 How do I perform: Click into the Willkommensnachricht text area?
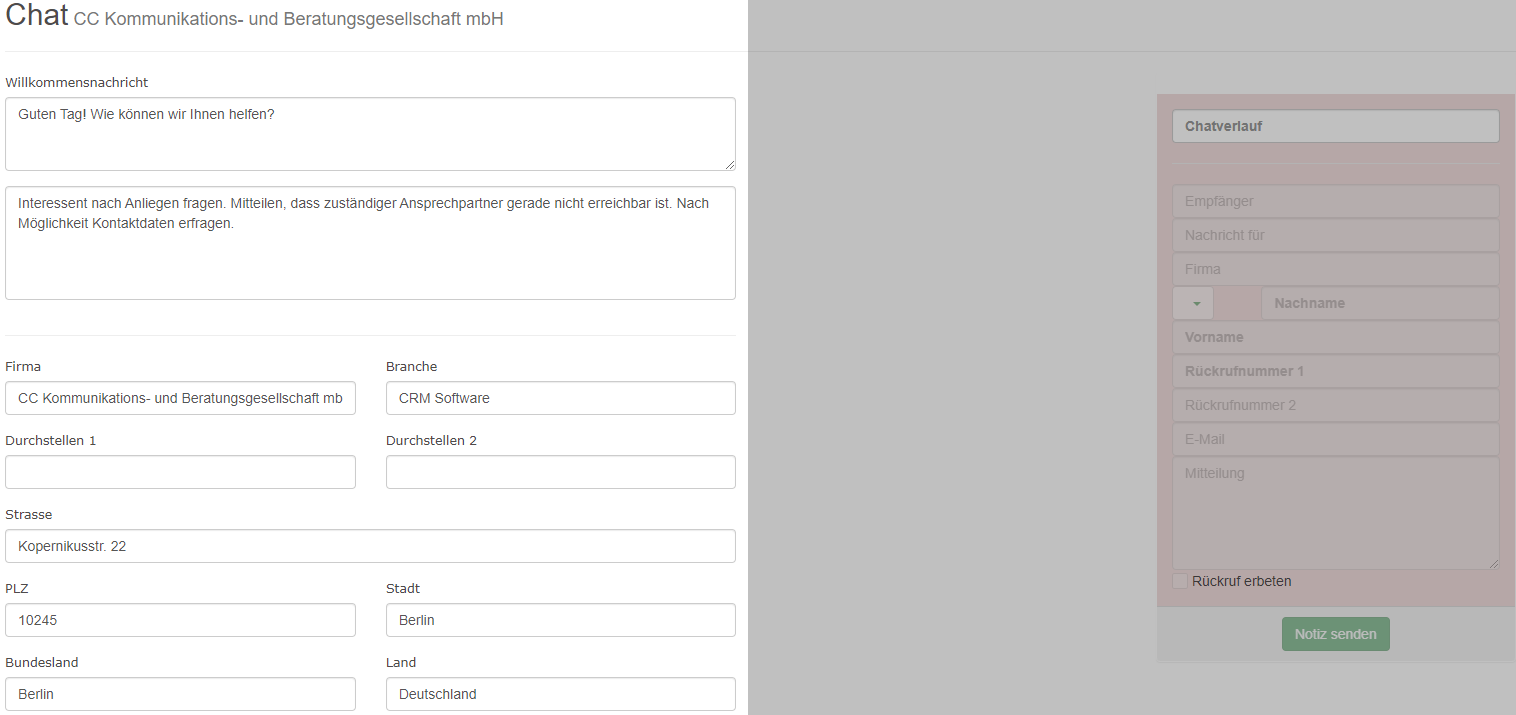point(370,134)
